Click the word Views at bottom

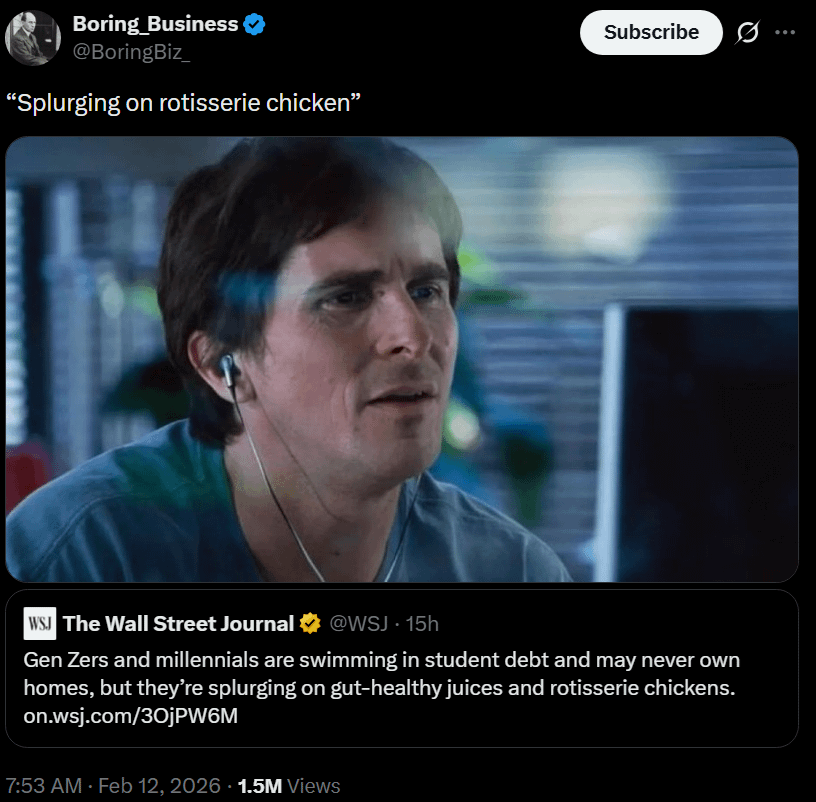[x=313, y=786]
